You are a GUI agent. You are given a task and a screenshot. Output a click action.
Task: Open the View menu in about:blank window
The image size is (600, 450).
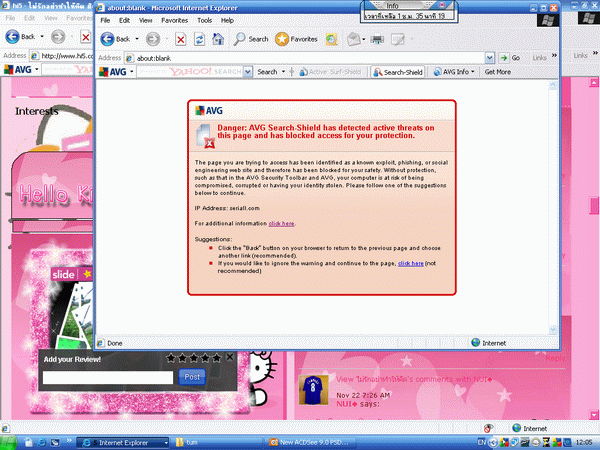coord(145,20)
